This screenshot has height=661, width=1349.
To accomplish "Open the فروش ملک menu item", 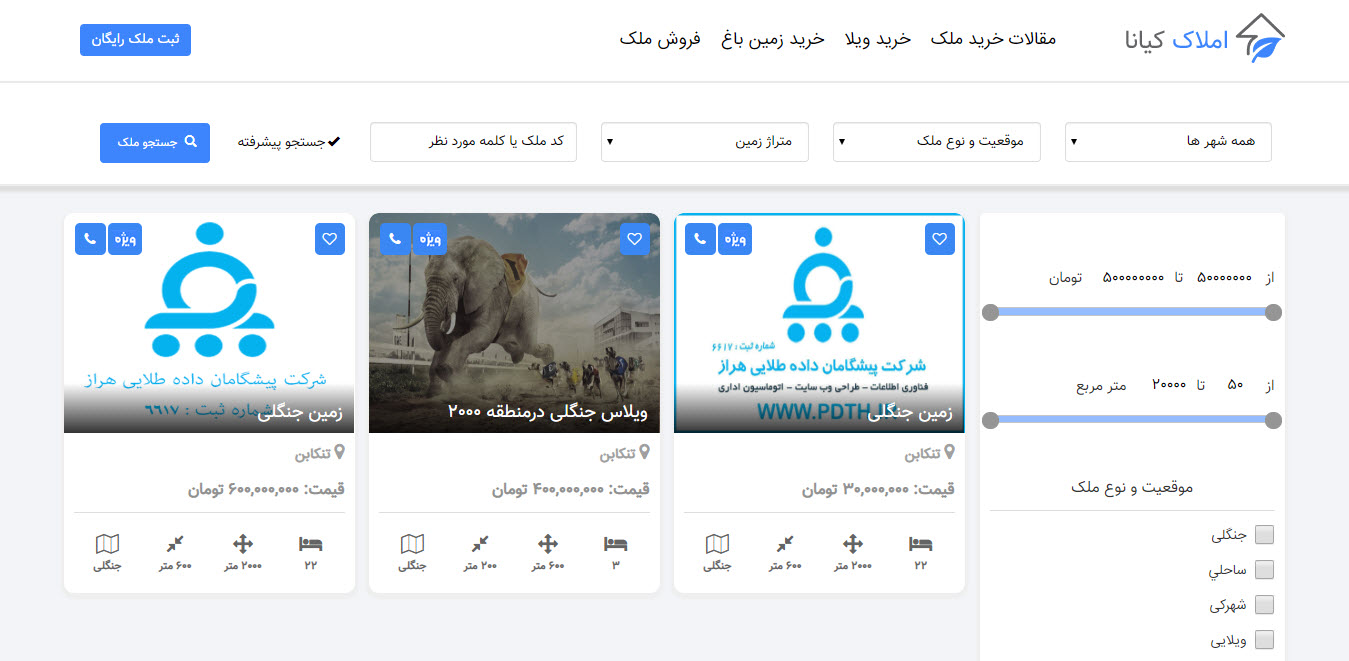I will tap(660, 40).
